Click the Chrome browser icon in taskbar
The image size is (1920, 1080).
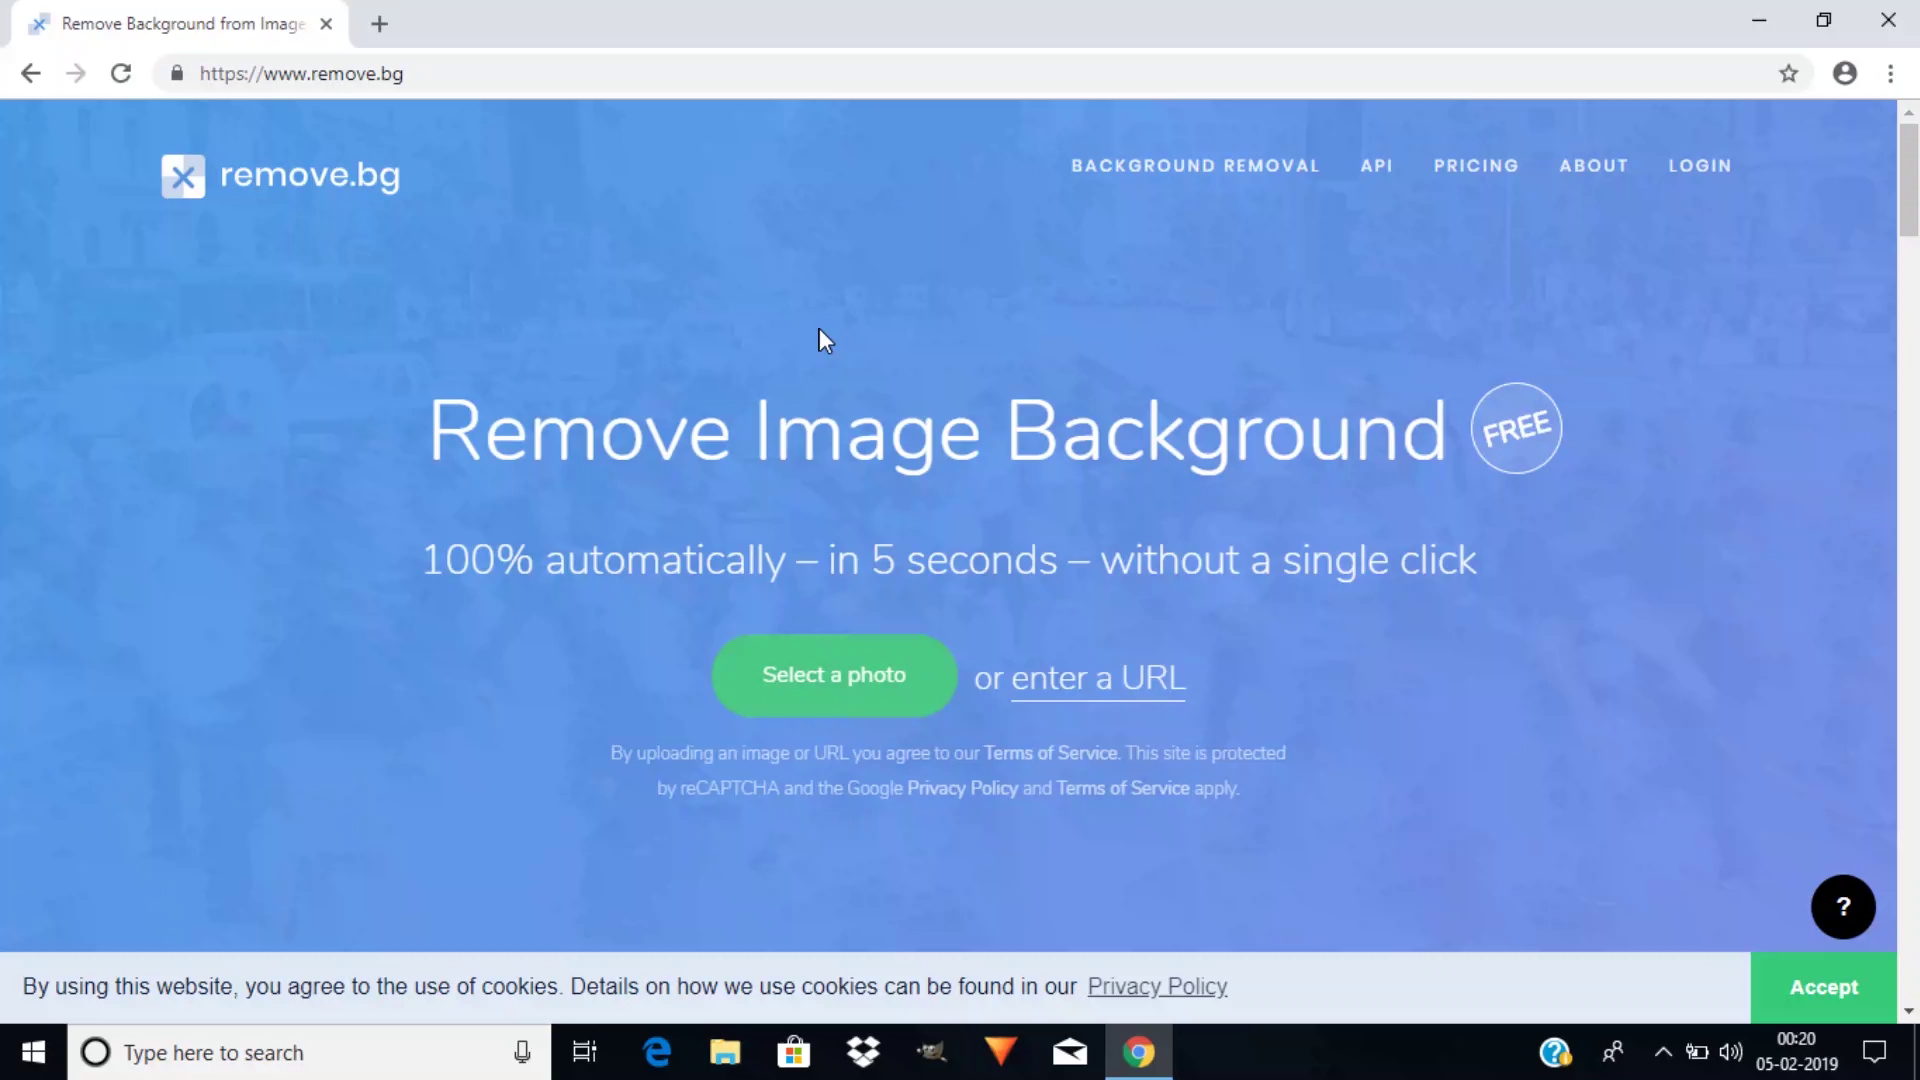1139,1051
